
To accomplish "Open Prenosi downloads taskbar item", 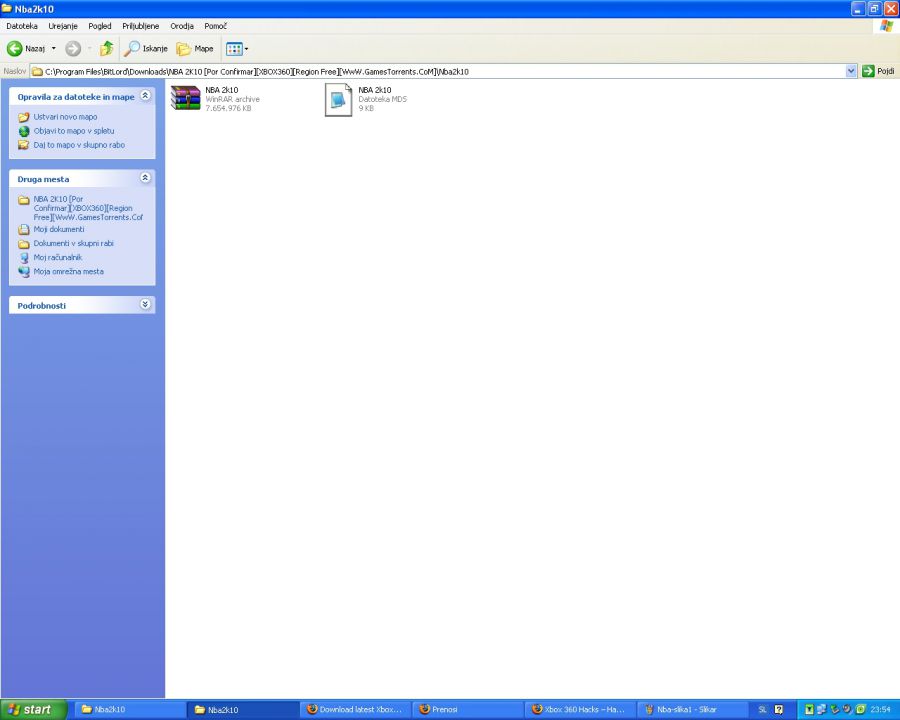I will coord(468,710).
